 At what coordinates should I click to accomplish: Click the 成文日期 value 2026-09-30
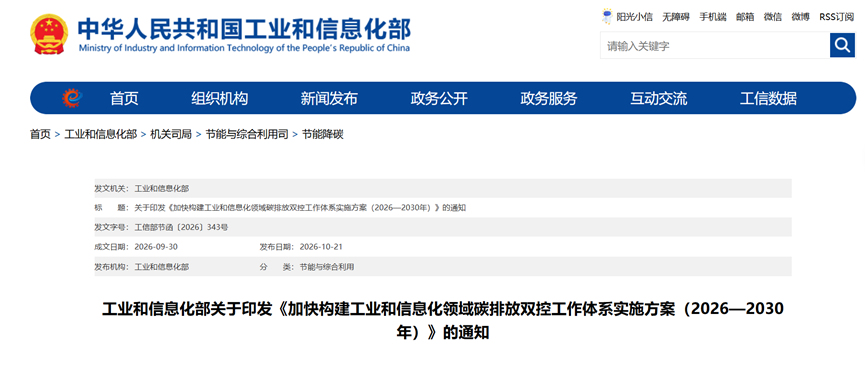click(156, 247)
